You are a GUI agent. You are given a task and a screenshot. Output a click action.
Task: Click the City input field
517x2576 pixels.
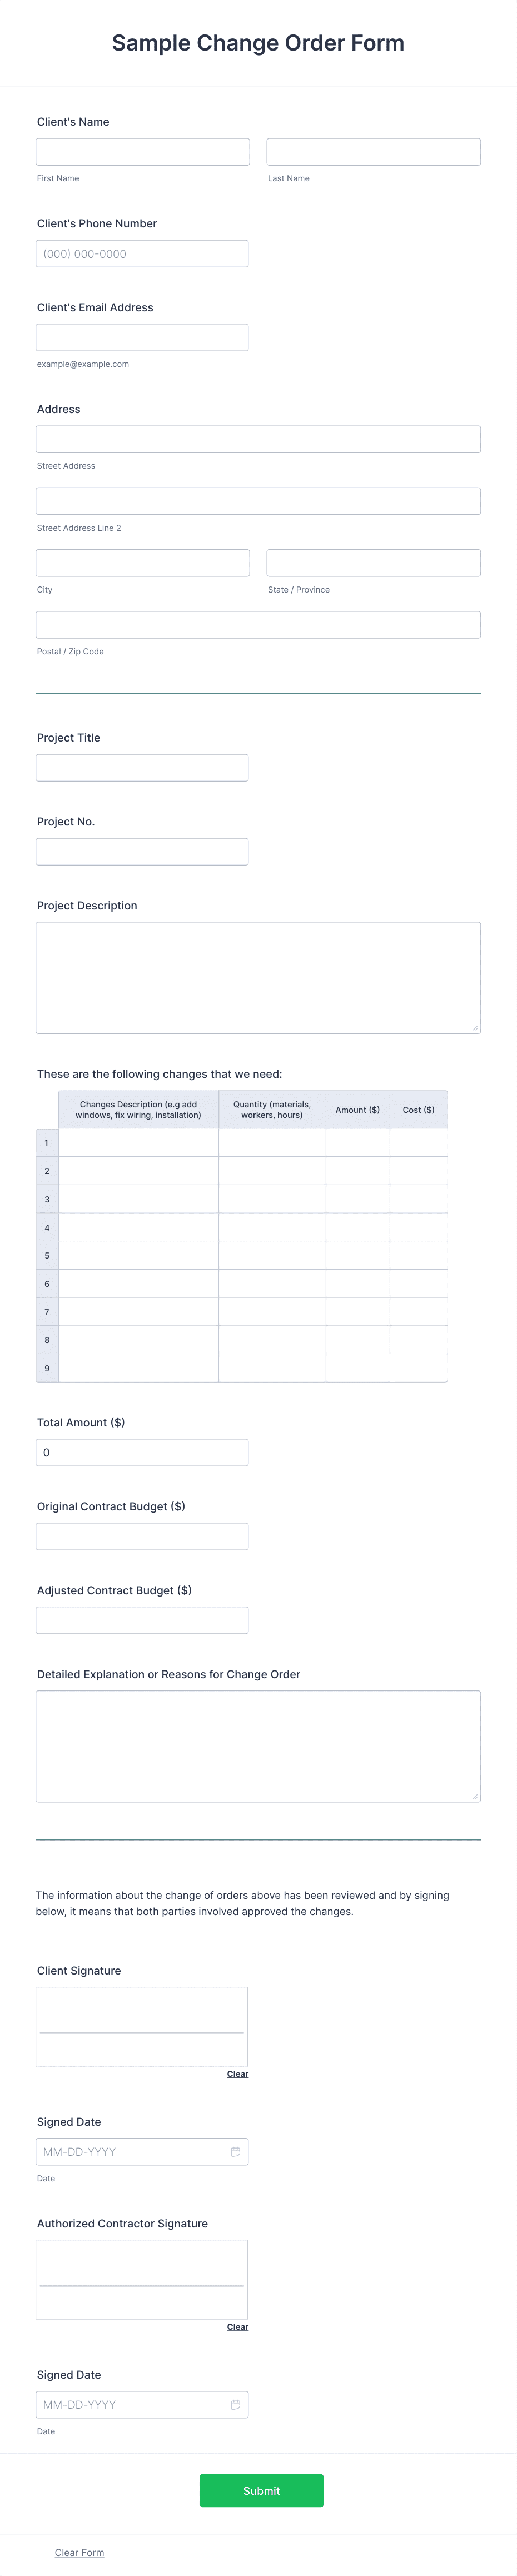[142, 562]
